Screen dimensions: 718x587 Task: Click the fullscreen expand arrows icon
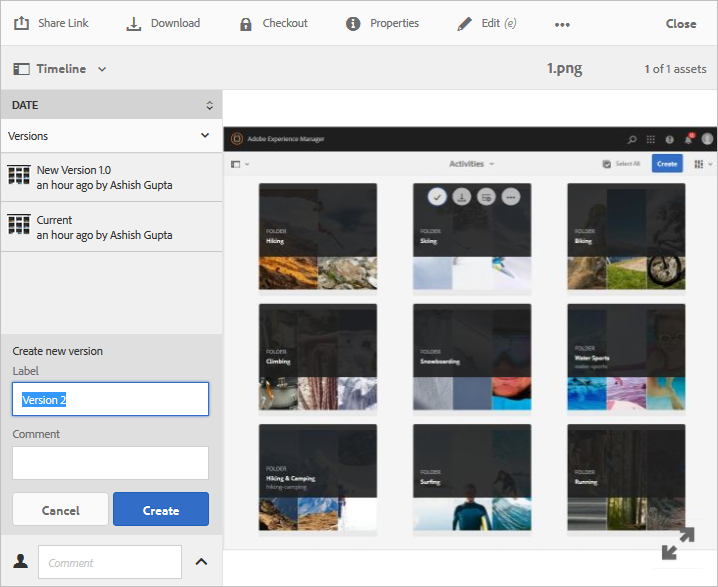(677, 544)
